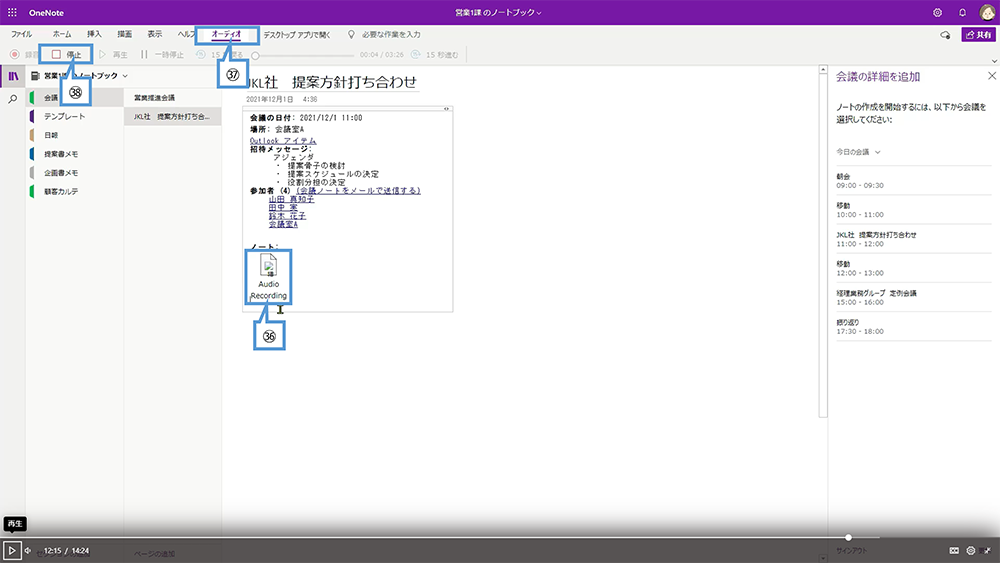Expand the 今日の会議 dropdown
Image resolution: width=1000 pixels, height=563 pixels.
point(858,152)
